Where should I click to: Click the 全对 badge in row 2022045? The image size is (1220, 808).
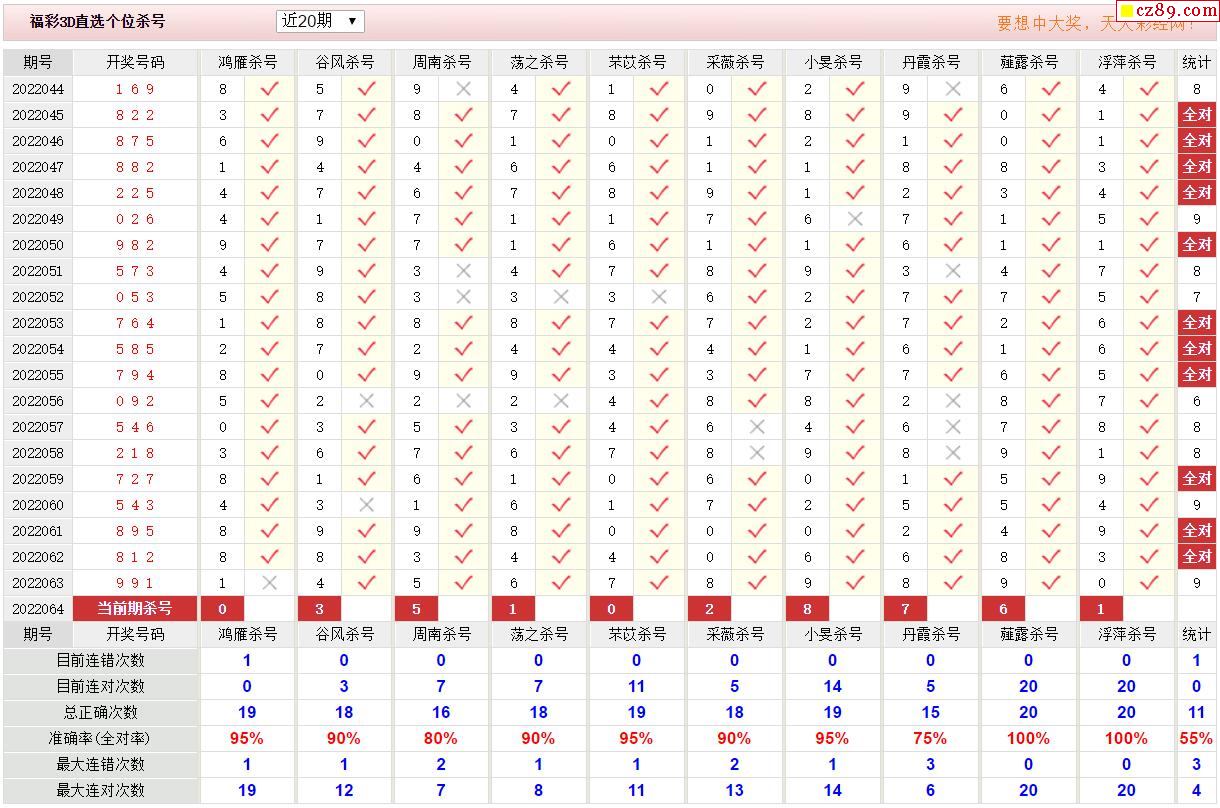coord(1197,115)
